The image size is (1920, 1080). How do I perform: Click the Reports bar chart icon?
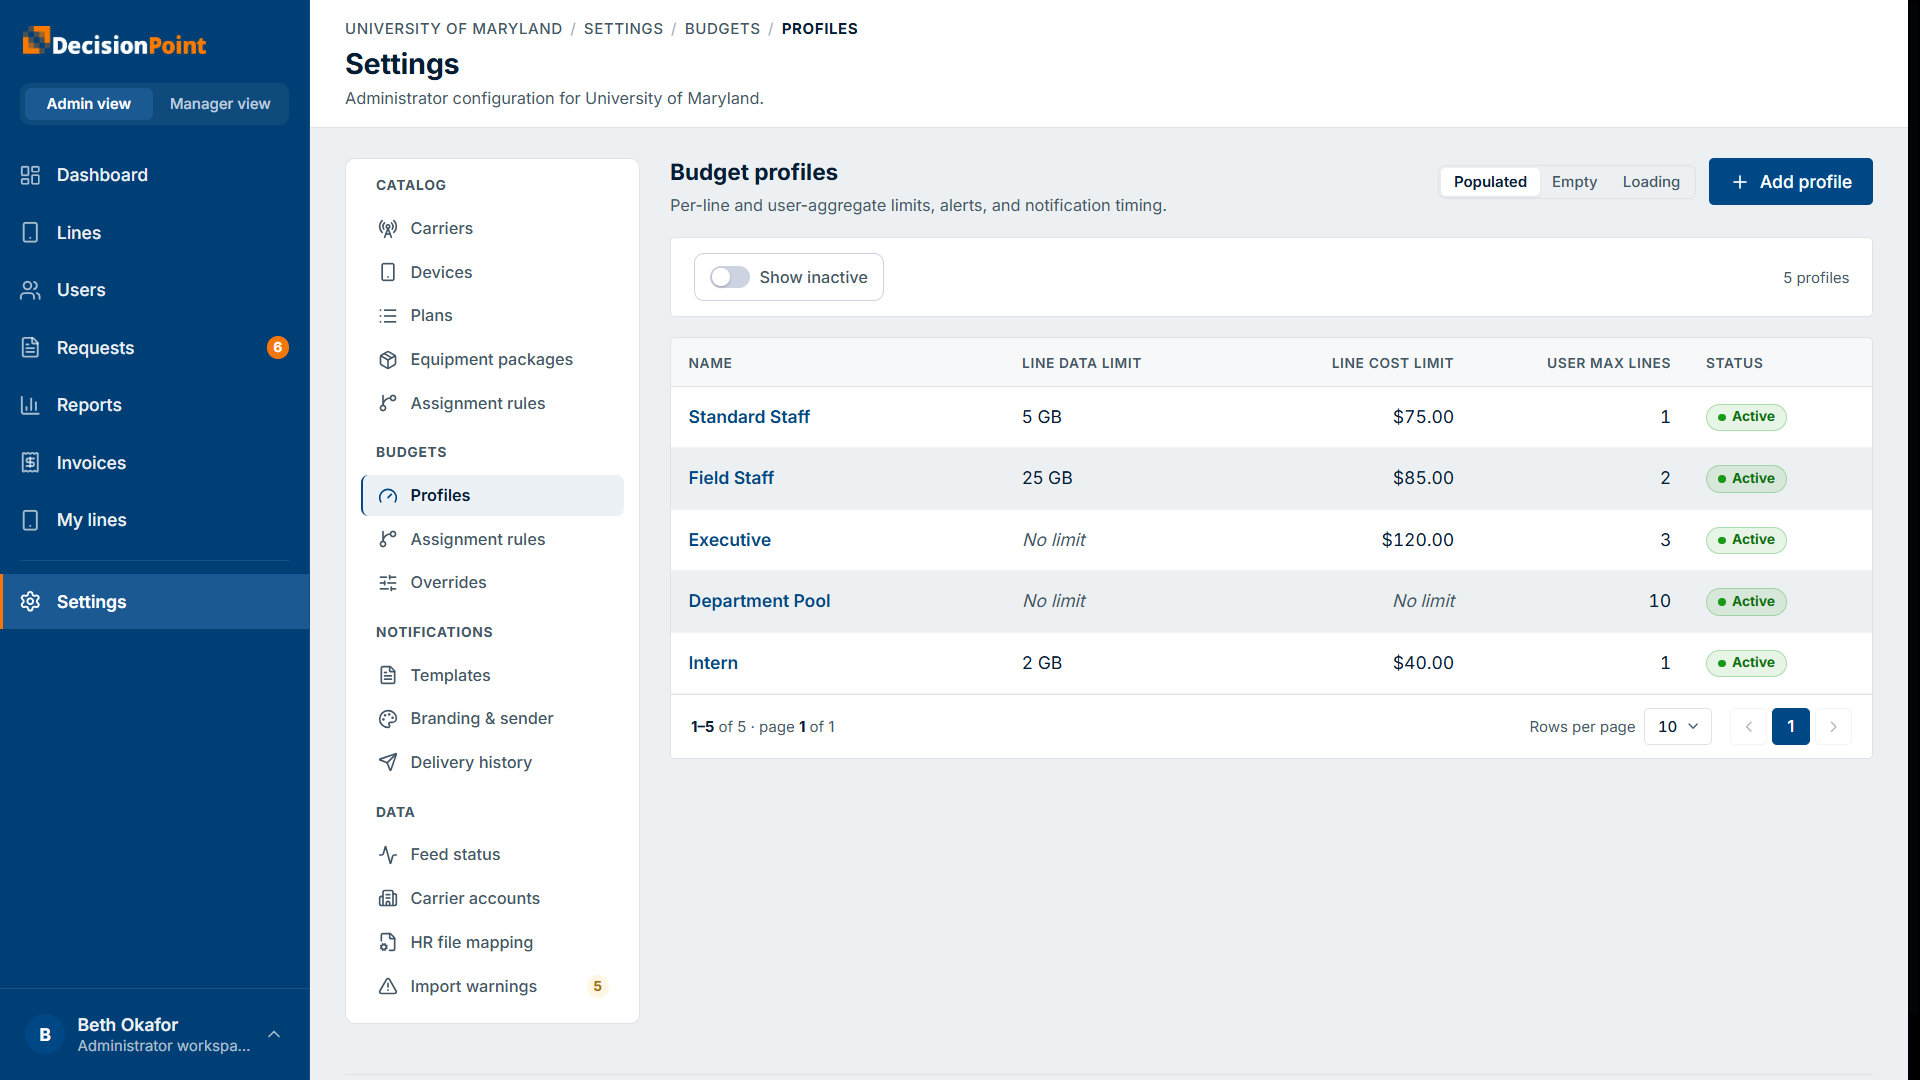30,405
